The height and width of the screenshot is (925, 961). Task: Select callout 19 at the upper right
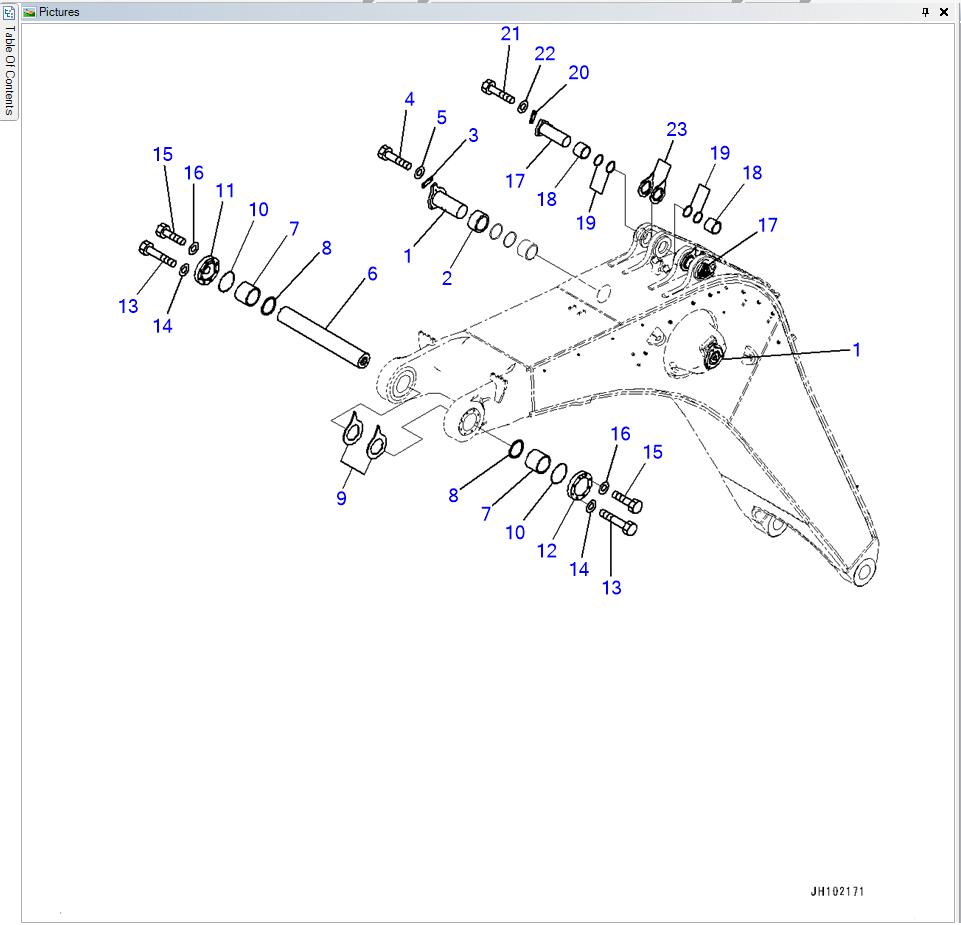[x=720, y=153]
